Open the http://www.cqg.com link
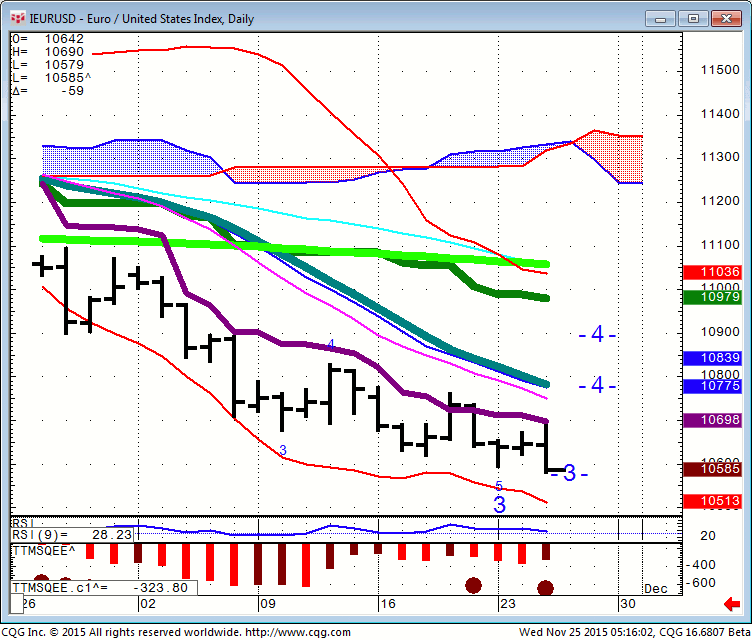The height and width of the screenshot is (640, 752). [x=297, y=632]
